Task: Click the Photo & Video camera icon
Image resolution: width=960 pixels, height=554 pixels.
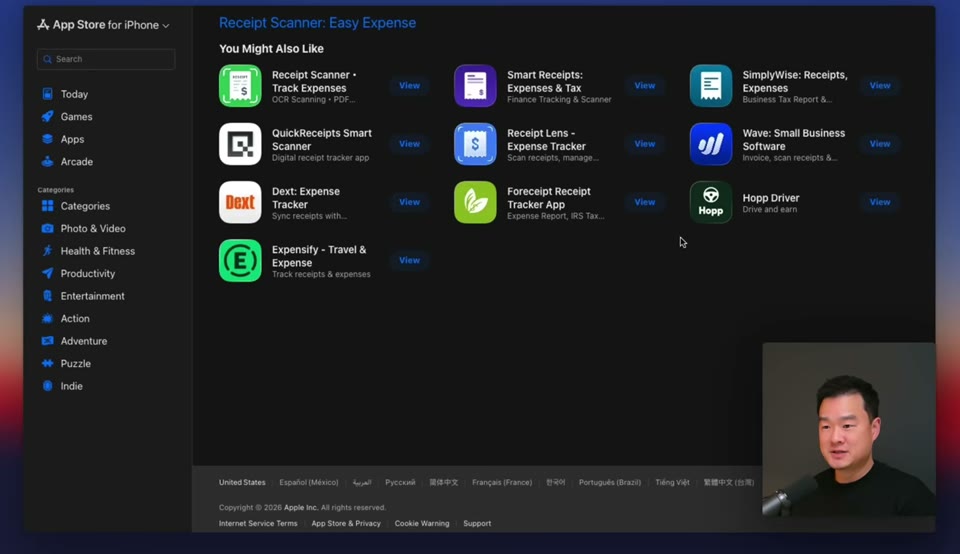Action: click(47, 228)
